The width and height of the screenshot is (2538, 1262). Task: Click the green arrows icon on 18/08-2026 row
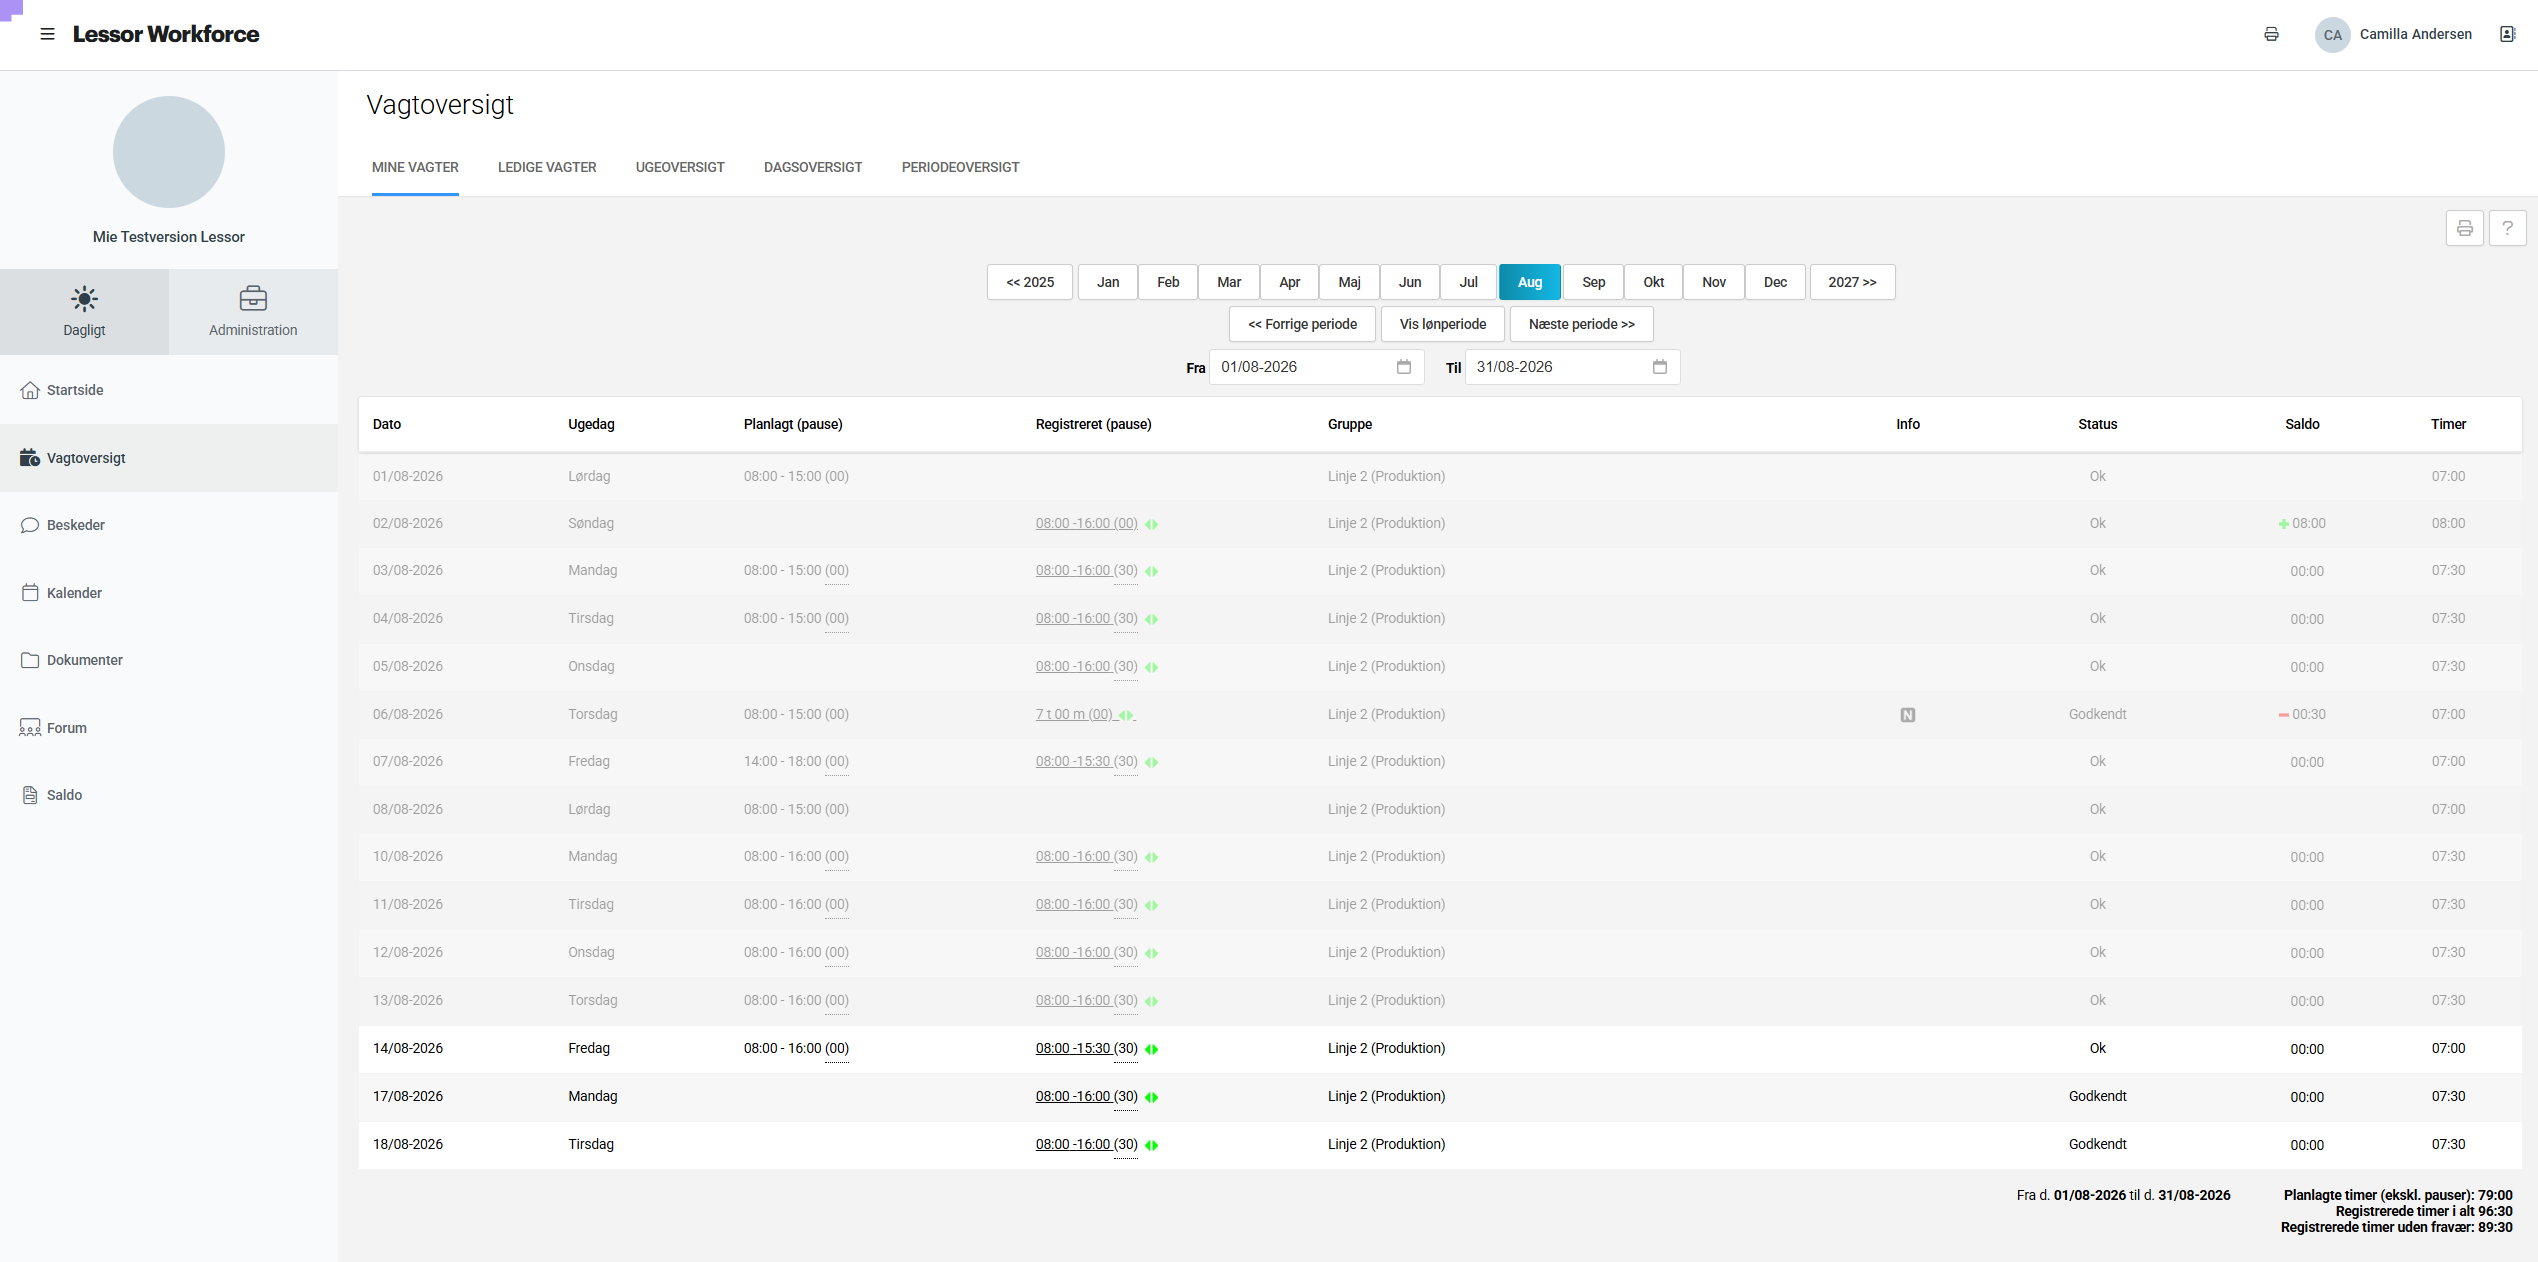coord(1151,1145)
